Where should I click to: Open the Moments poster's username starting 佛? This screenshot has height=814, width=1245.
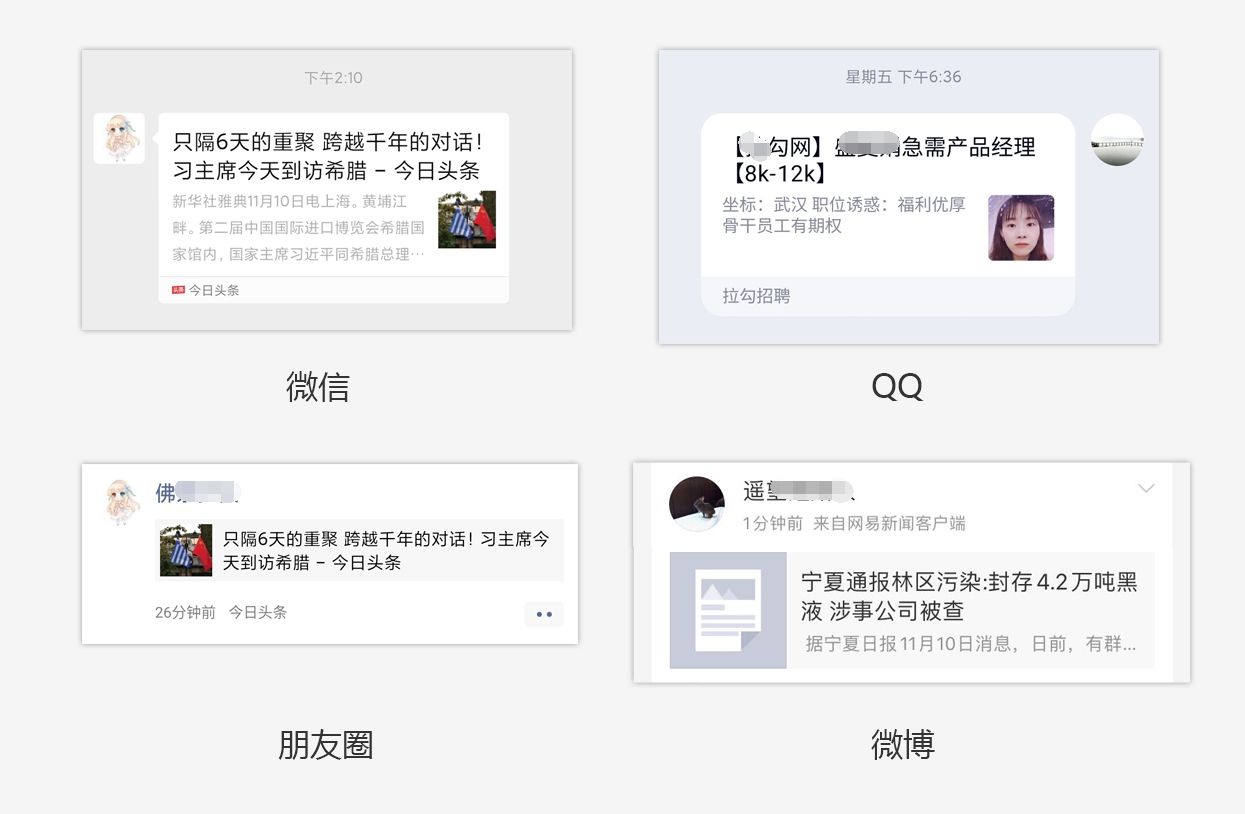point(196,492)
